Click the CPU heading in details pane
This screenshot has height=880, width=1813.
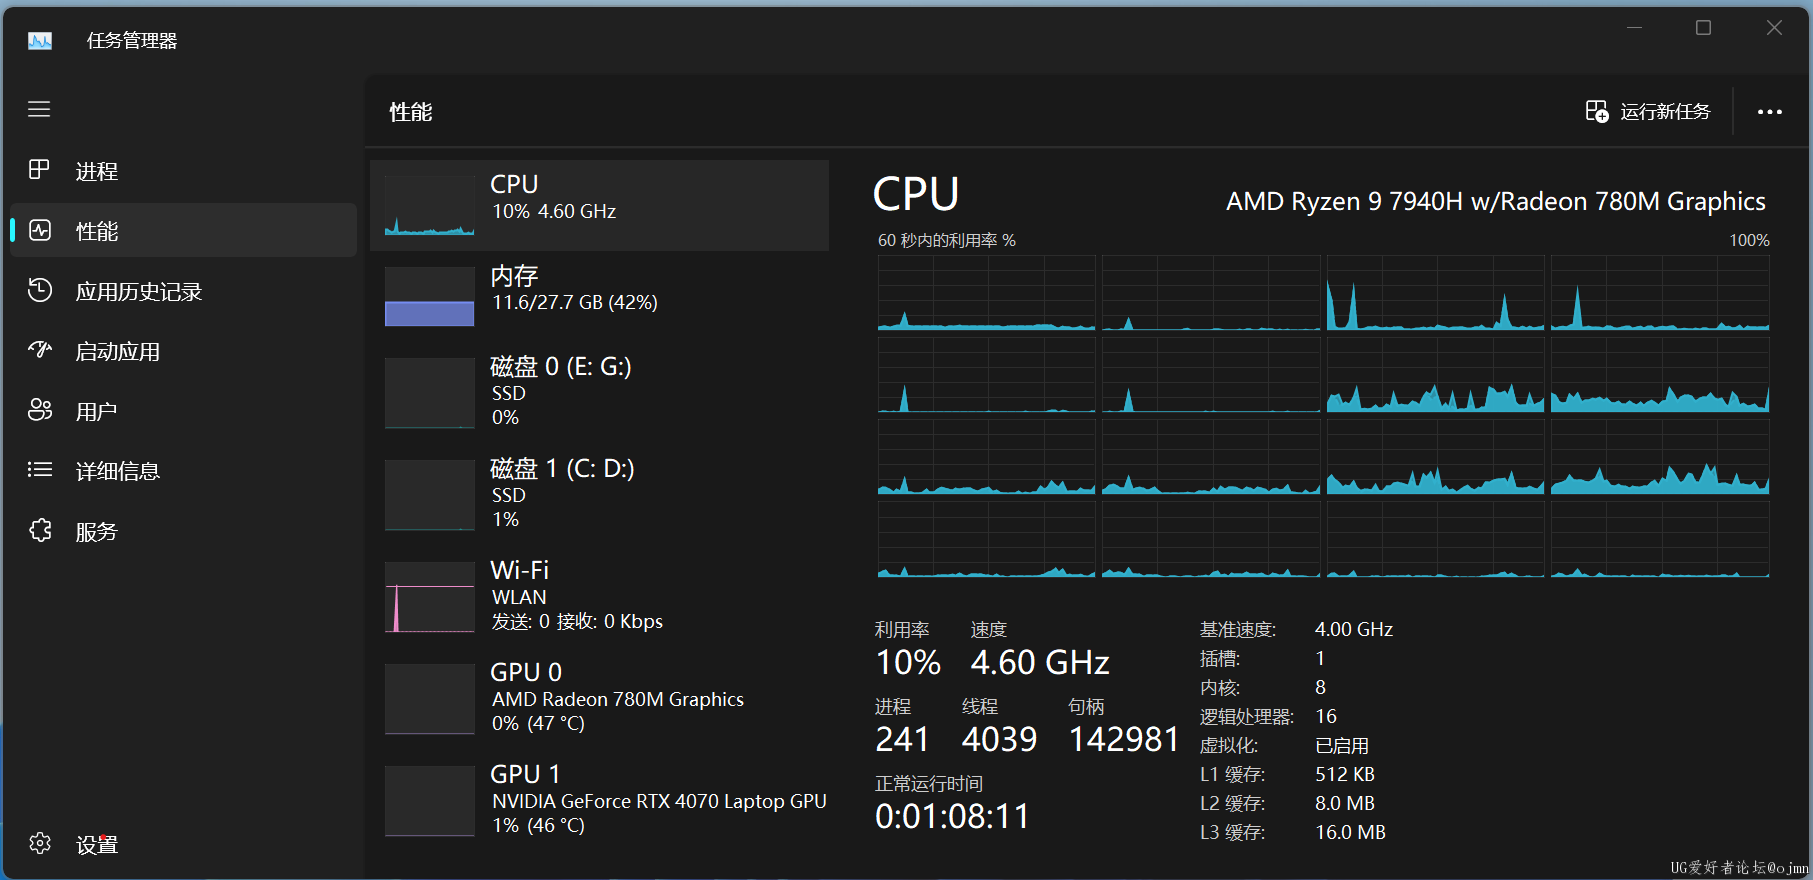[916, 194]
